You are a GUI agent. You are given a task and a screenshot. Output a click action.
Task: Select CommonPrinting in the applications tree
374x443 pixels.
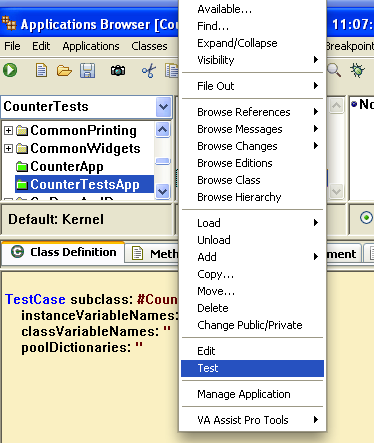tap(83, 130)
